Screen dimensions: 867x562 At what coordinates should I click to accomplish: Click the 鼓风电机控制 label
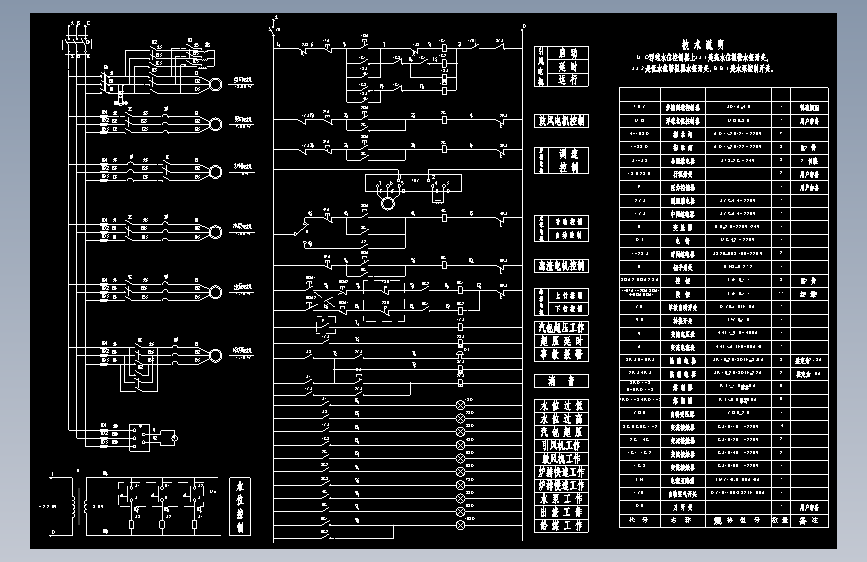point(561,121)
